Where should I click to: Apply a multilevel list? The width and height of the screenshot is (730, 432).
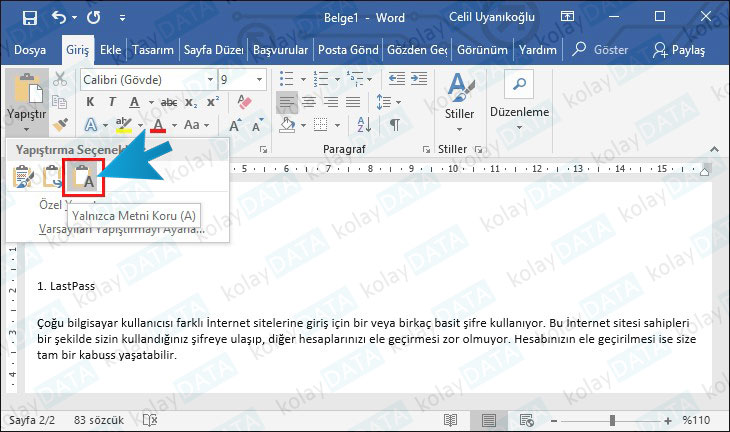point(355,79)
